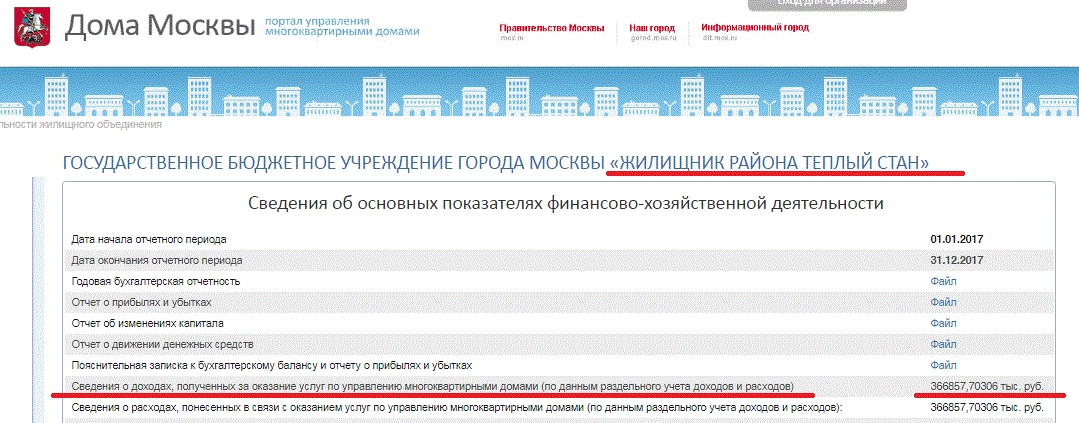Click the Дата окончания отчетного периода label
This screenshot has width=1079, height=423.
pos(157,260)
